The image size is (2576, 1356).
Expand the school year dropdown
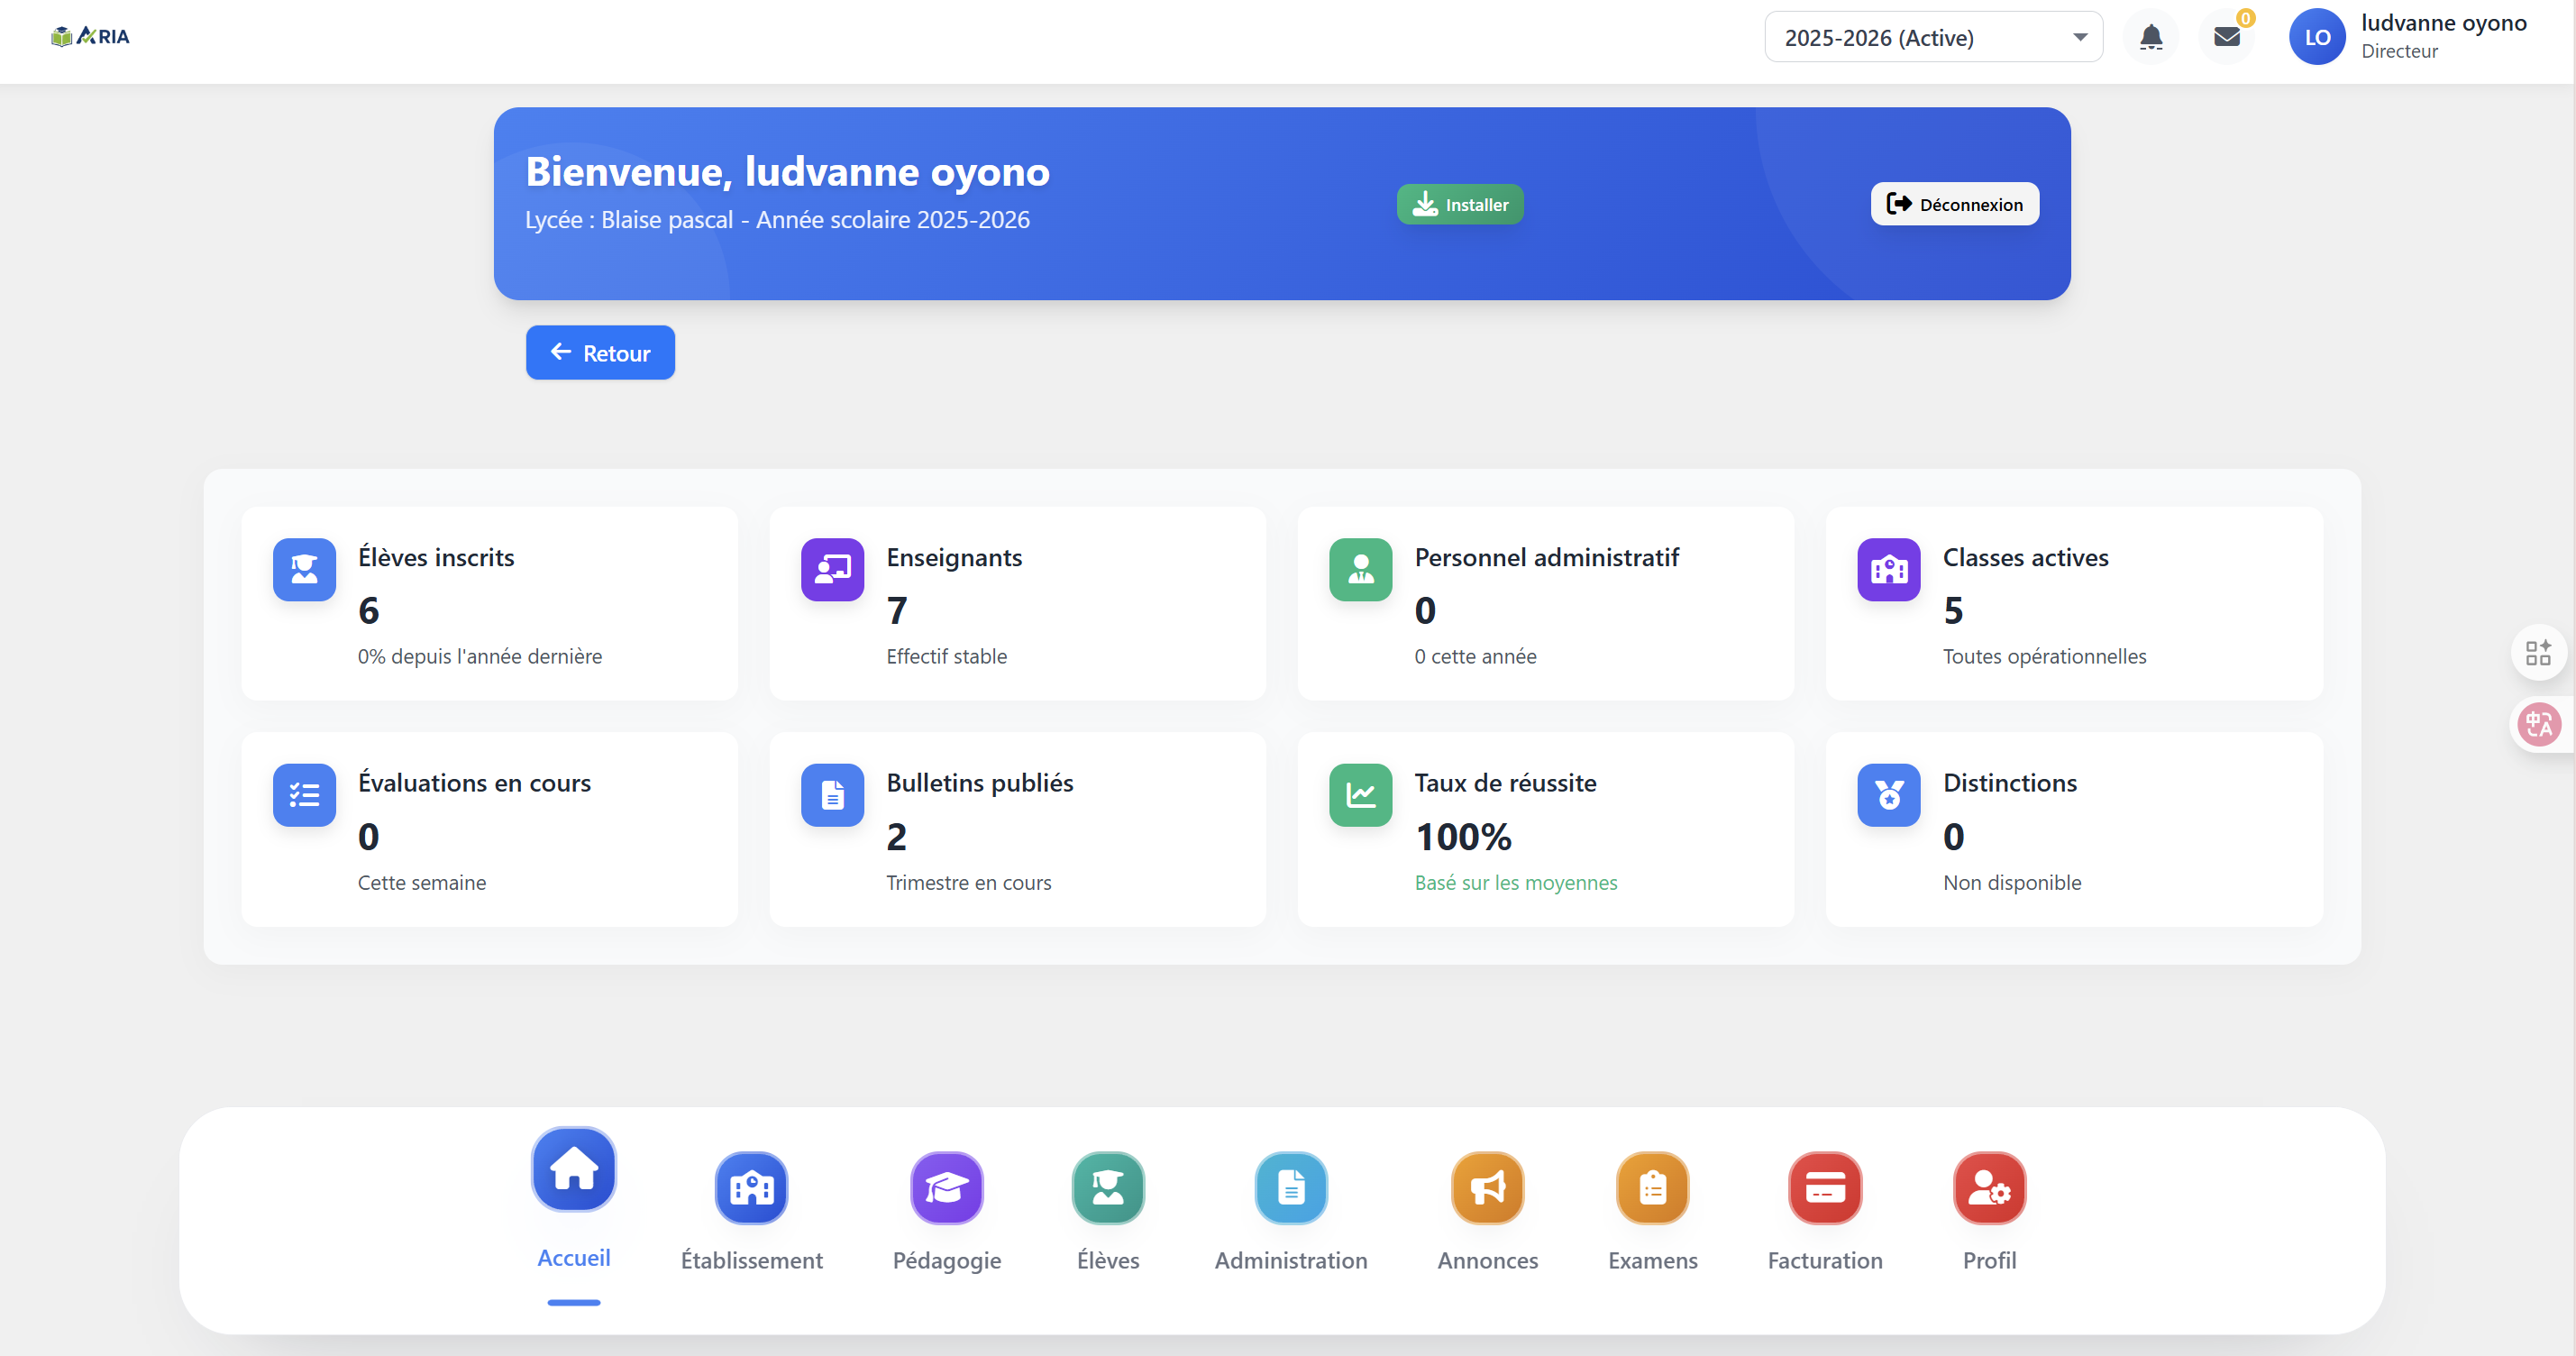tap(1933, 37)
